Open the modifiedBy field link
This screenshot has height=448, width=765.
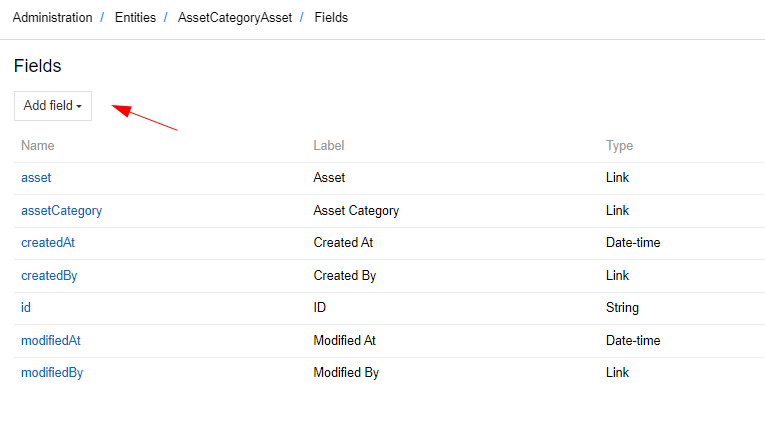[x=52, y=372]
